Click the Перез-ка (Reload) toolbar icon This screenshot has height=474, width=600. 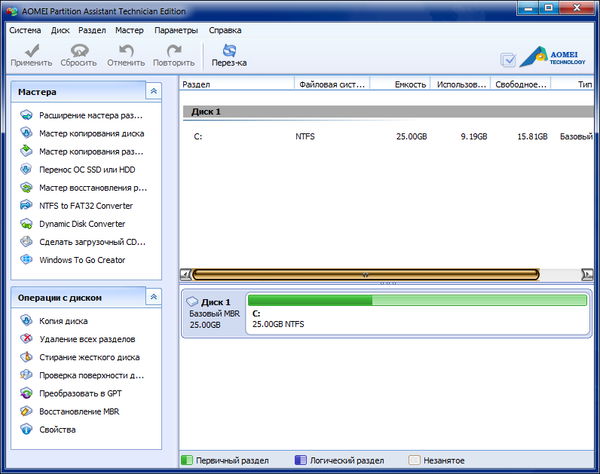tap(229, 54)
